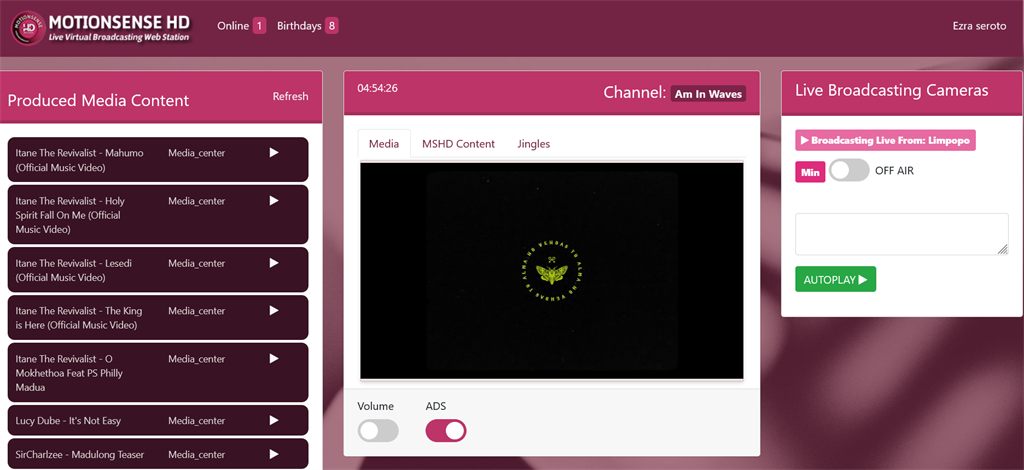Switch the OFF AIR broadcast toggle
This screenshot has height=470, width=1024.
849,171
